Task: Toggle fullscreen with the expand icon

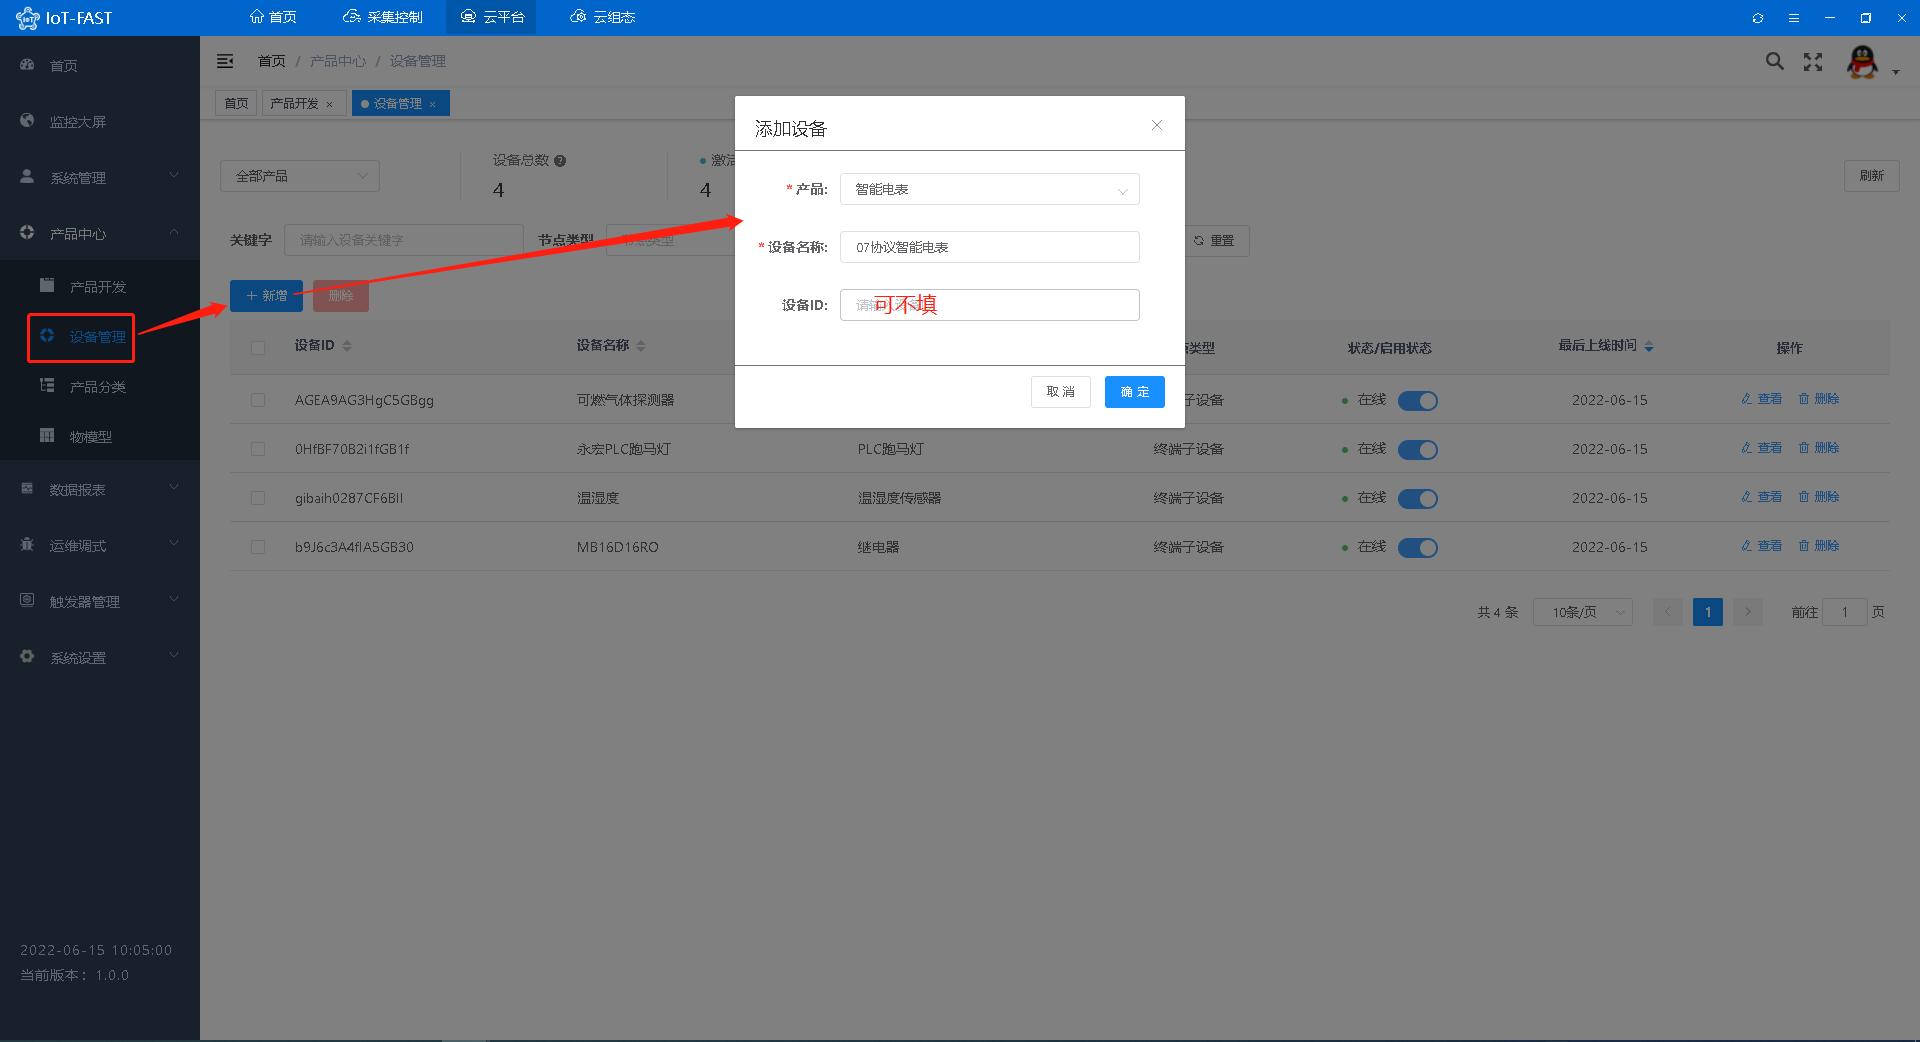Action: [1813, 62]
